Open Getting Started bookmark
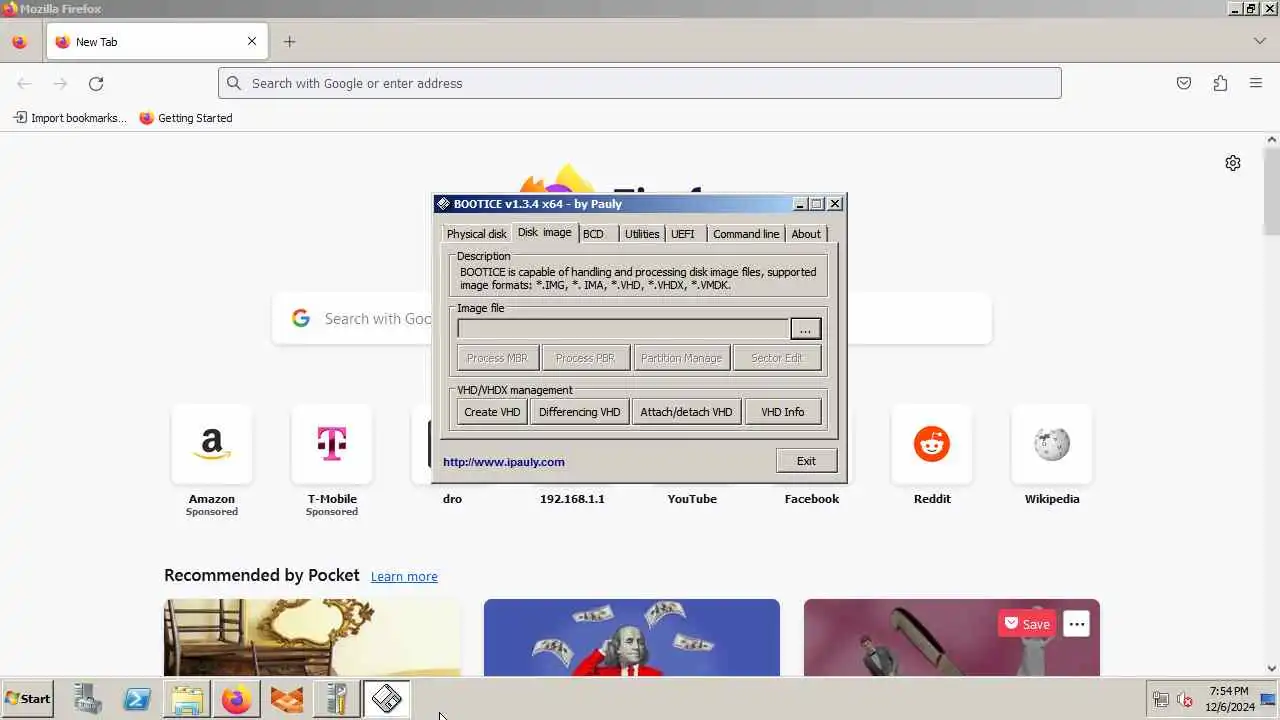 pos(186,118)
